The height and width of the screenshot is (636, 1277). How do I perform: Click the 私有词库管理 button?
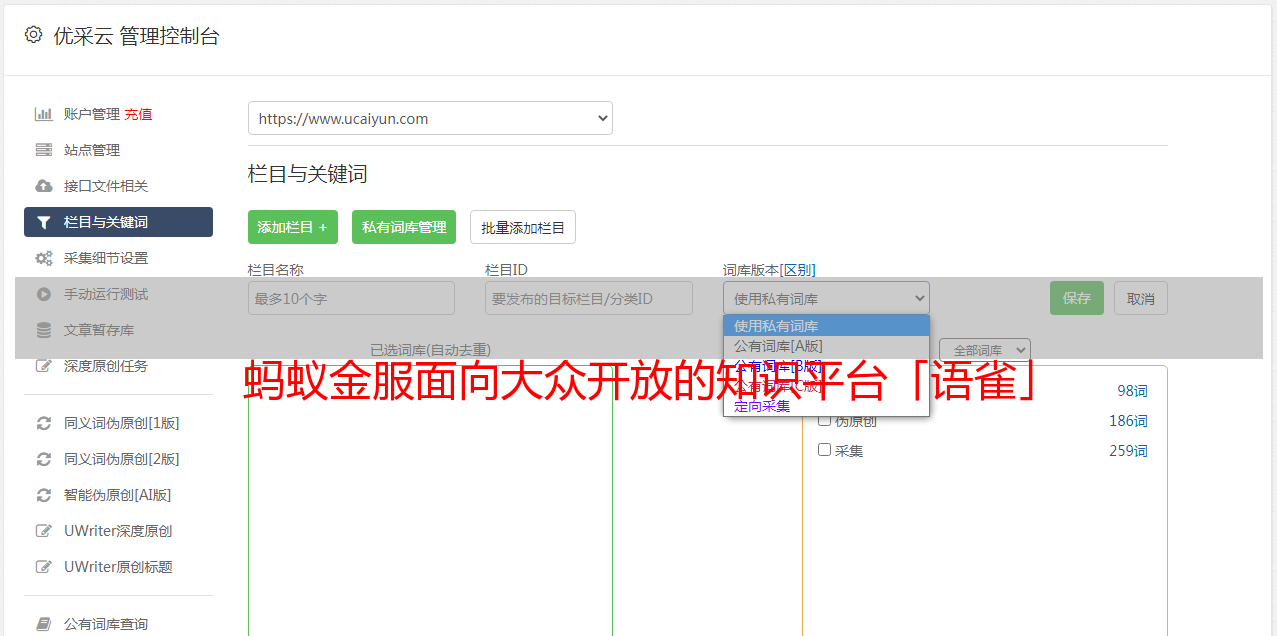pos(404,227)
